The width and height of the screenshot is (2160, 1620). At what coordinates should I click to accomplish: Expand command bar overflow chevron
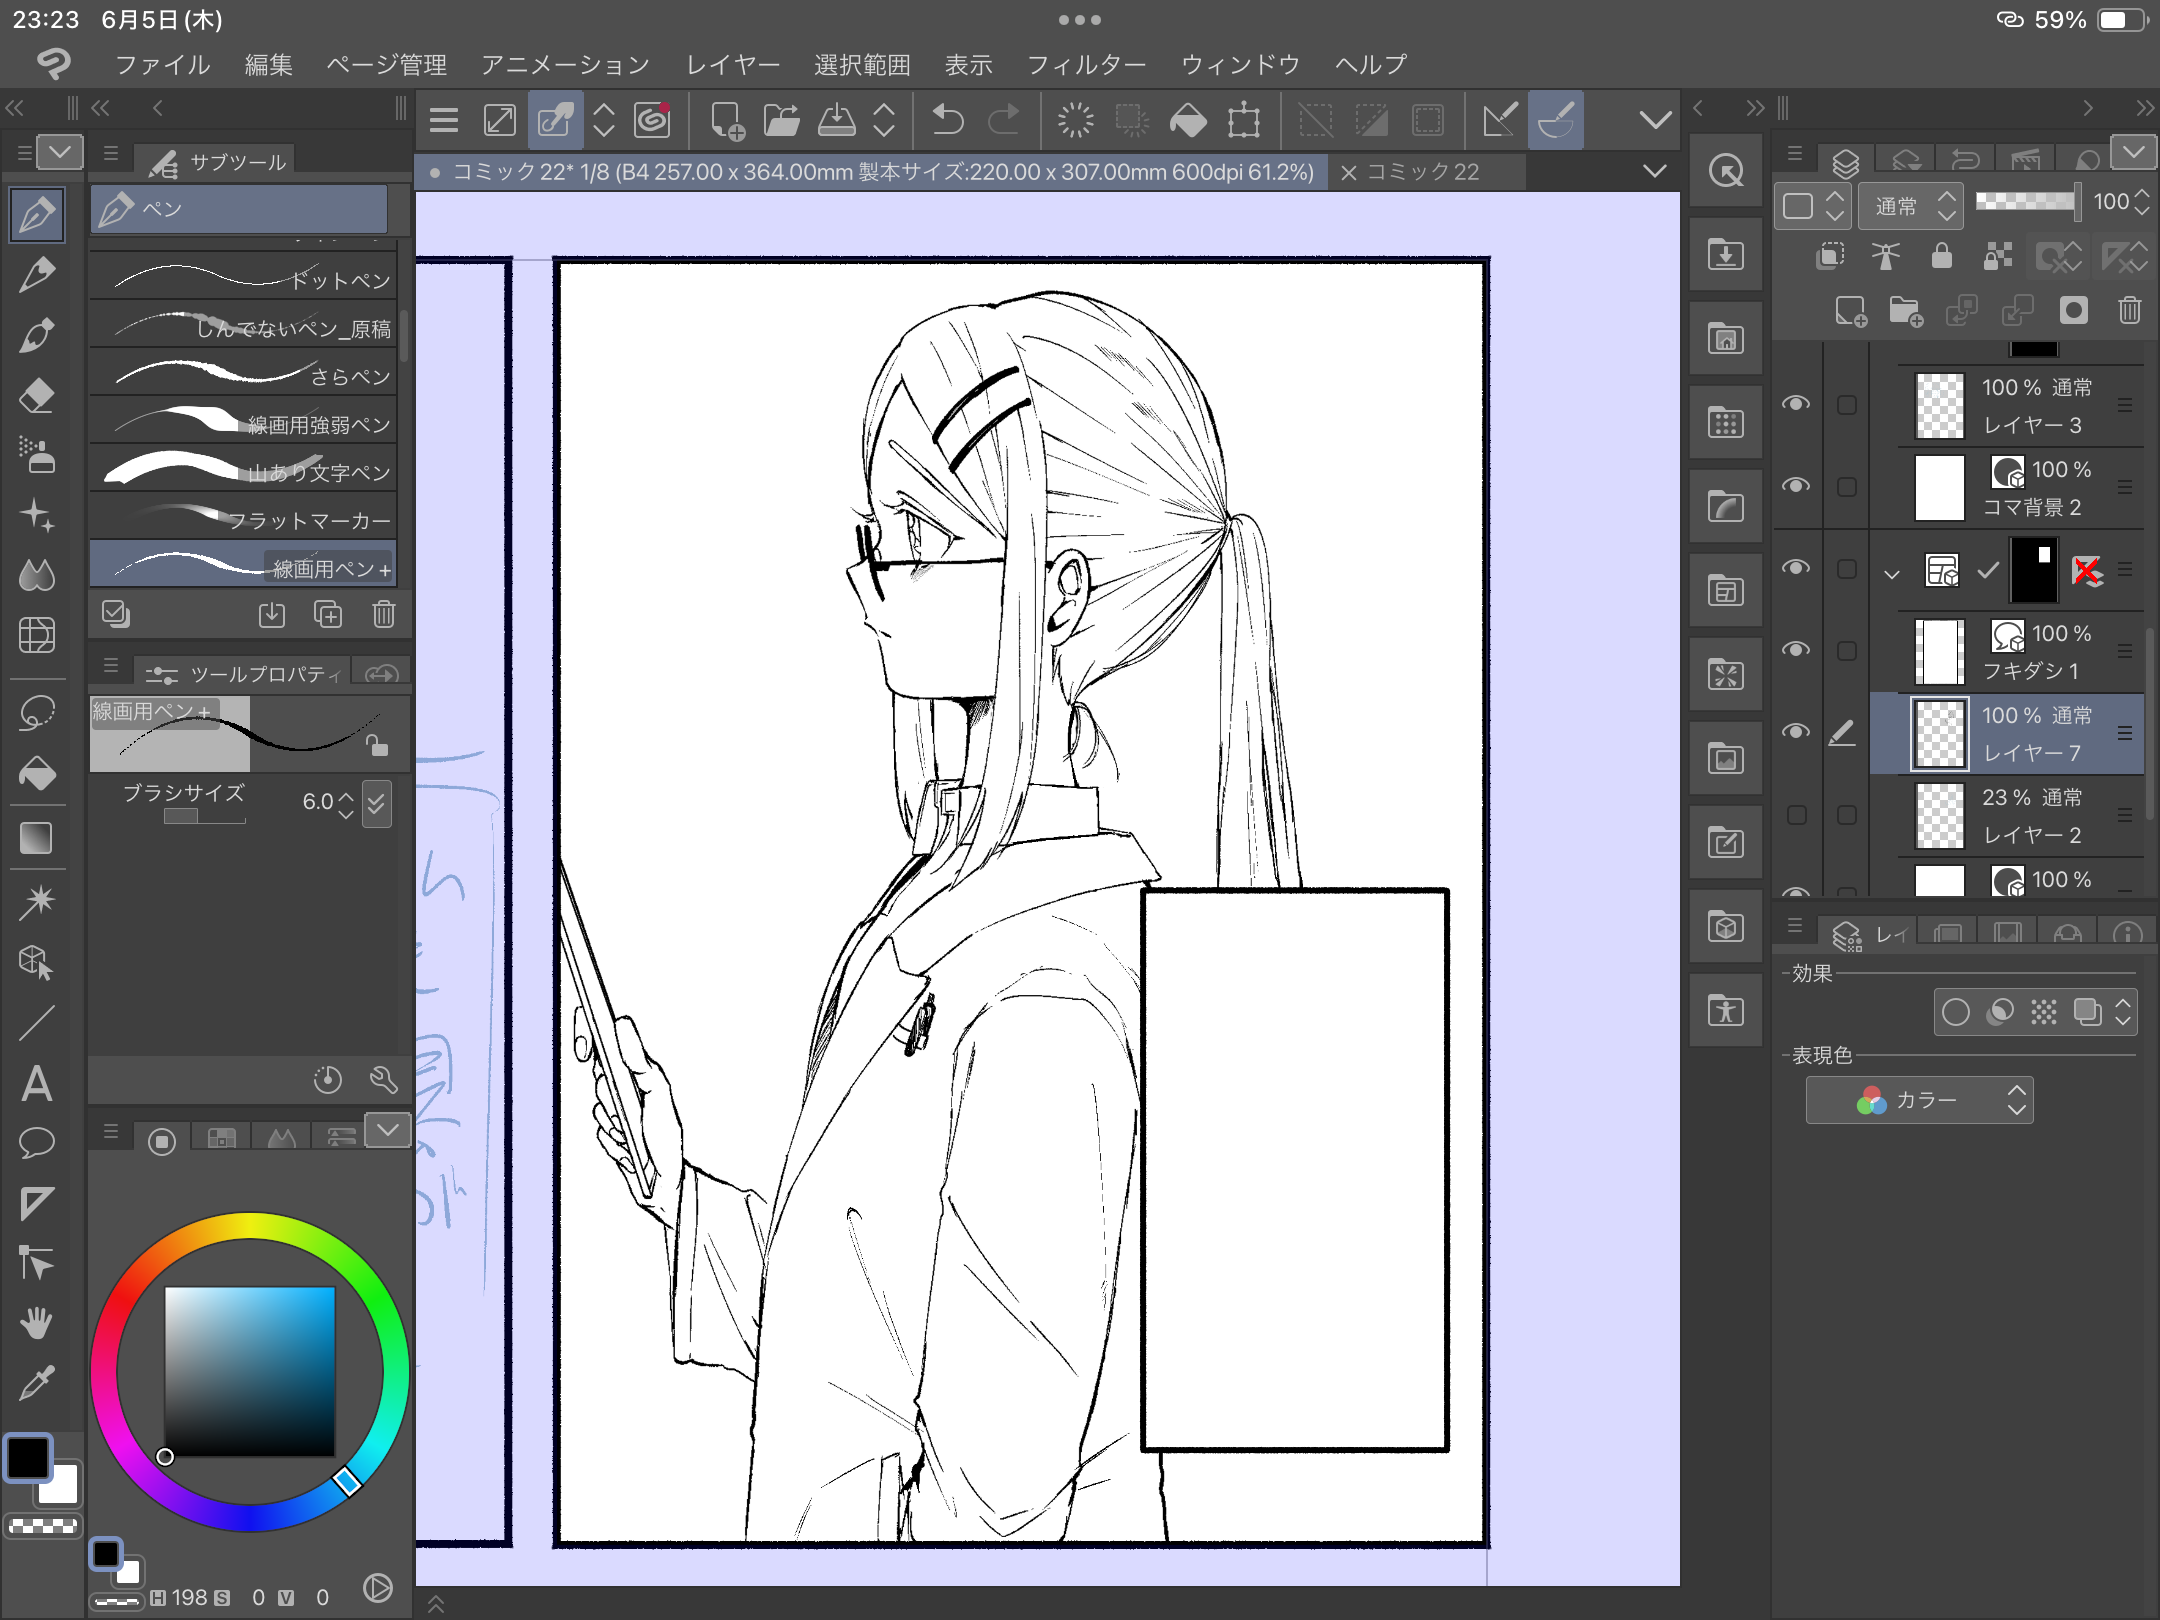pyautogui.click(x=1655, y=121)
